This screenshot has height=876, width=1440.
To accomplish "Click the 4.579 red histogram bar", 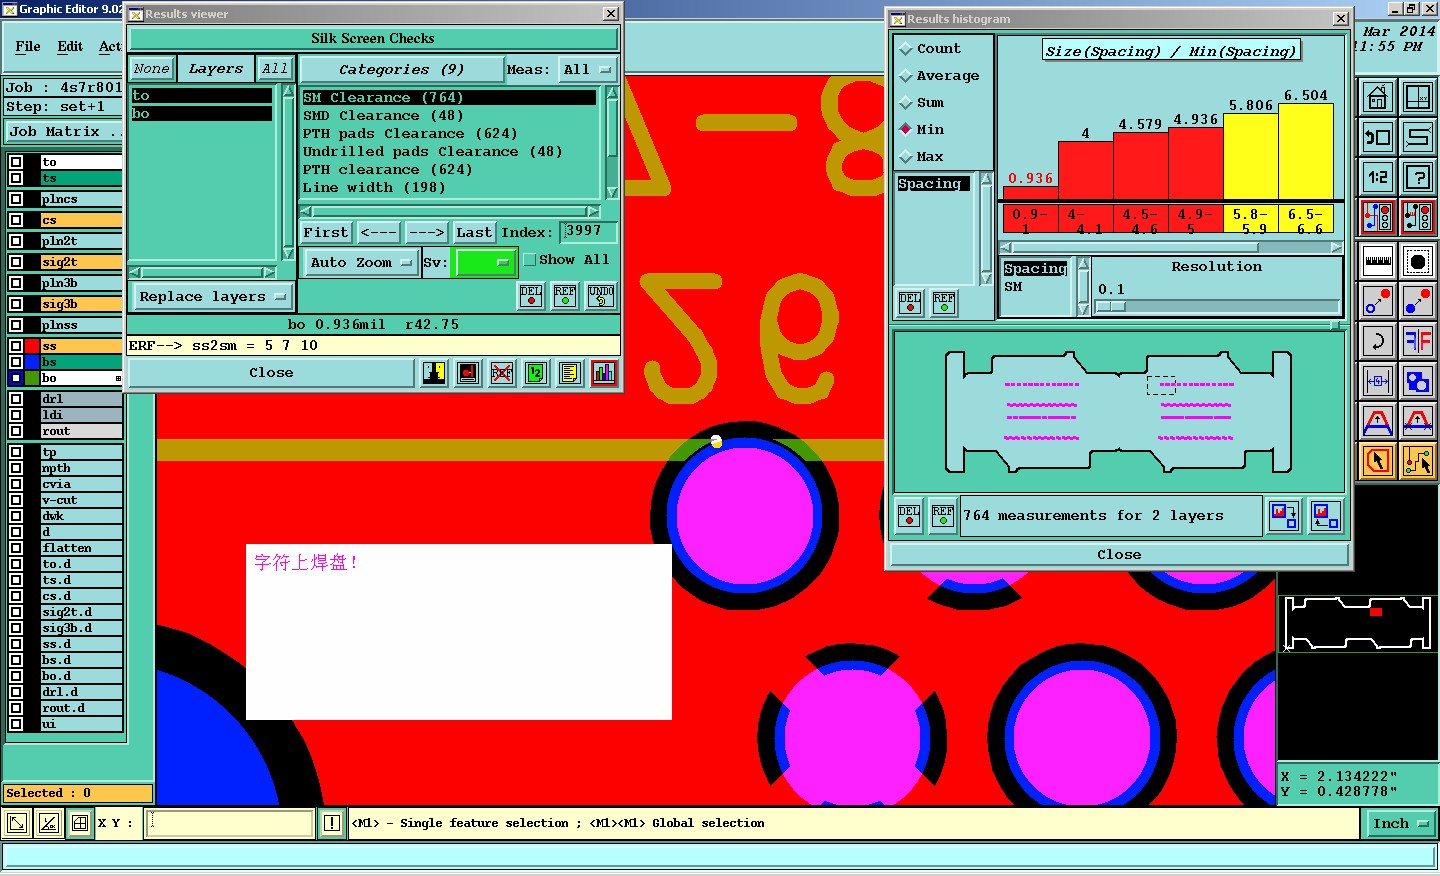I will point(1140,166).
